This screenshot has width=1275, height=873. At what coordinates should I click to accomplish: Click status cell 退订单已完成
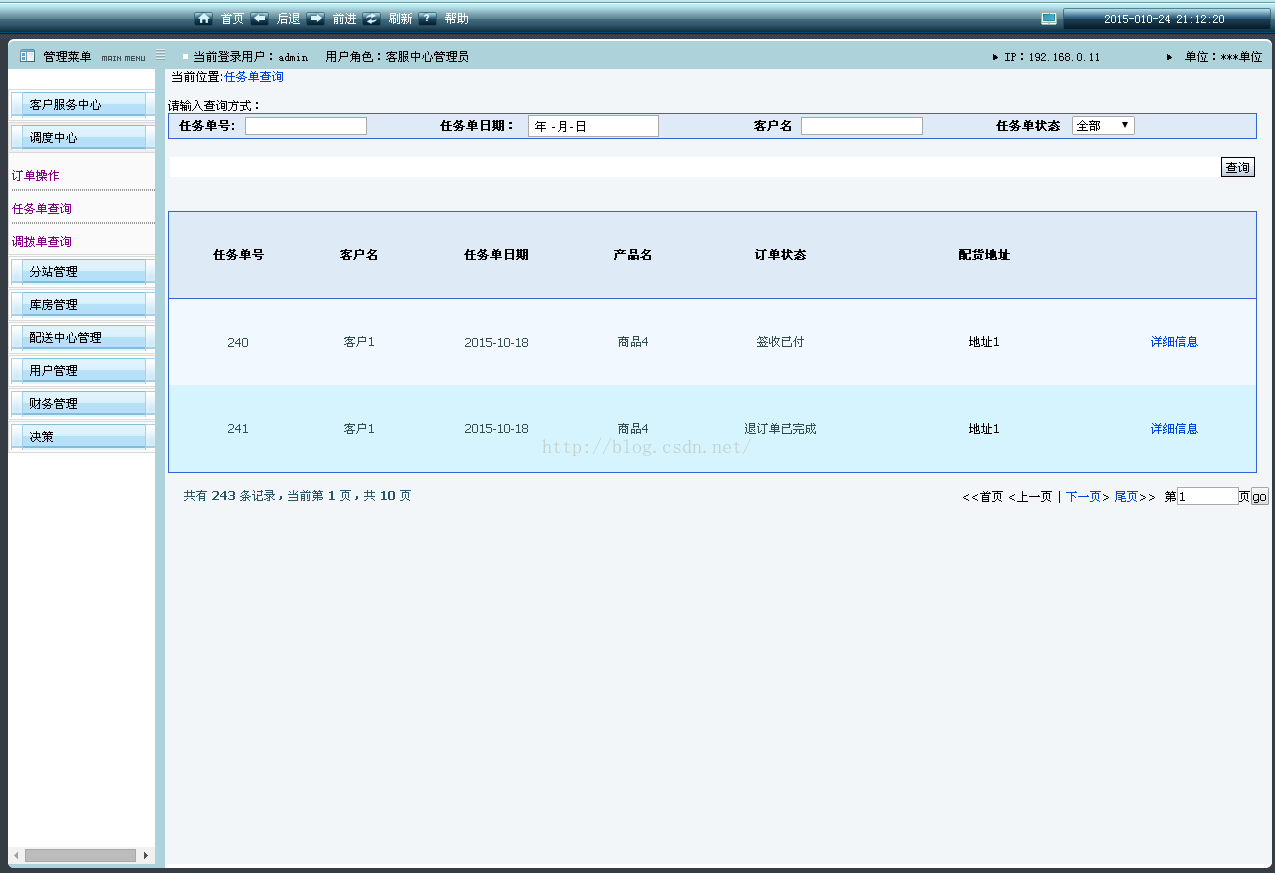click(x=780, y=429)
